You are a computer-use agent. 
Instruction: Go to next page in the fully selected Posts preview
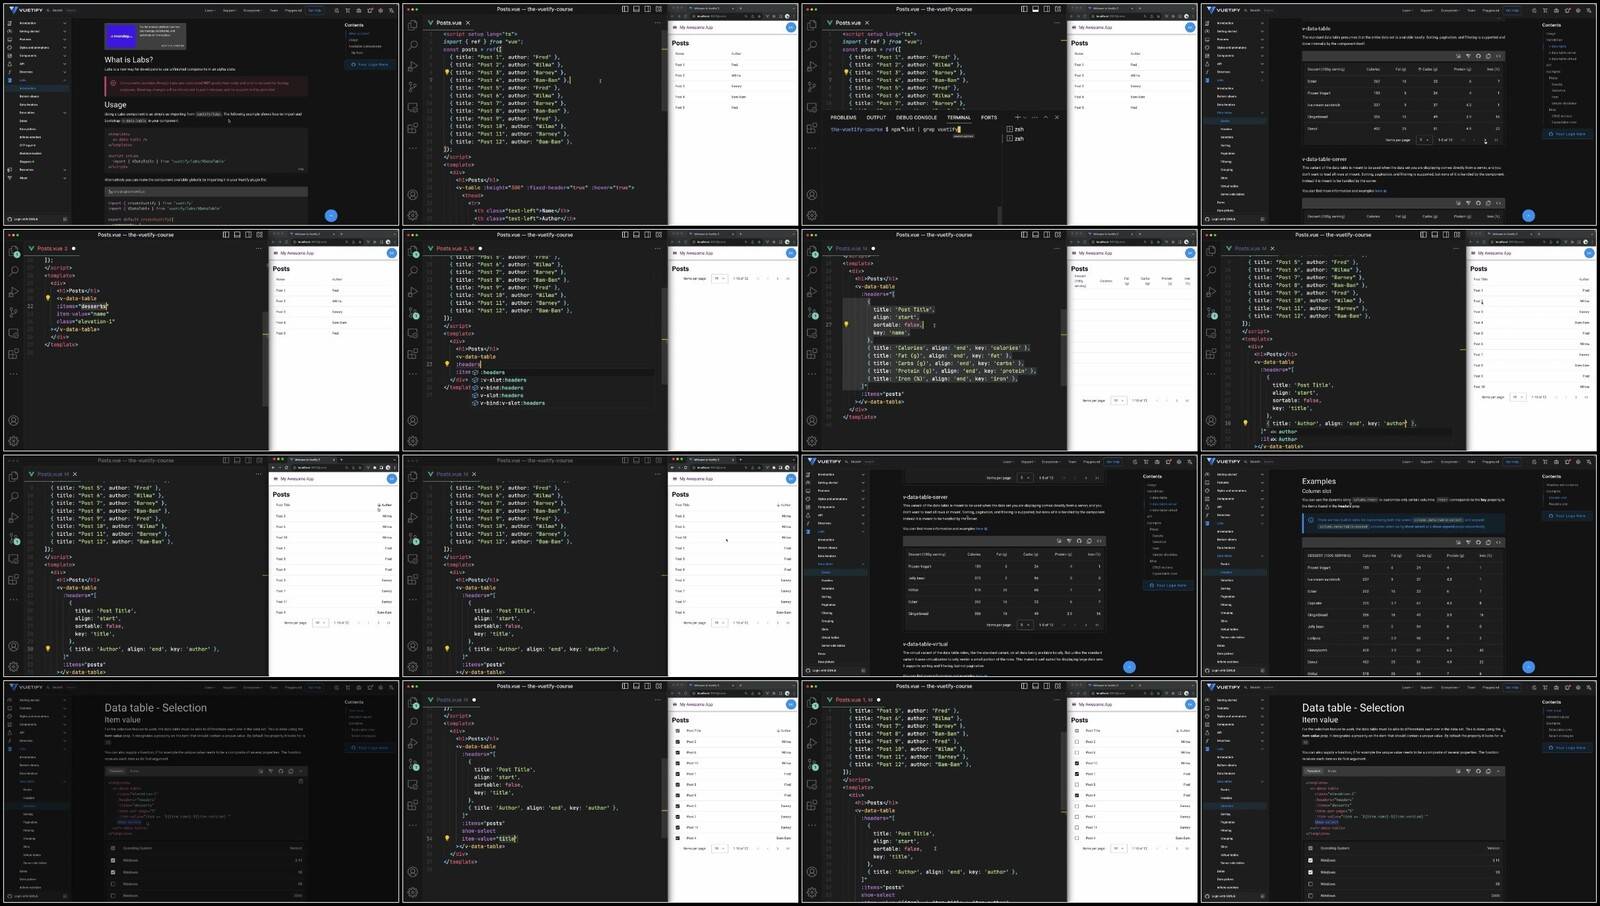click(x=777, y=848)
